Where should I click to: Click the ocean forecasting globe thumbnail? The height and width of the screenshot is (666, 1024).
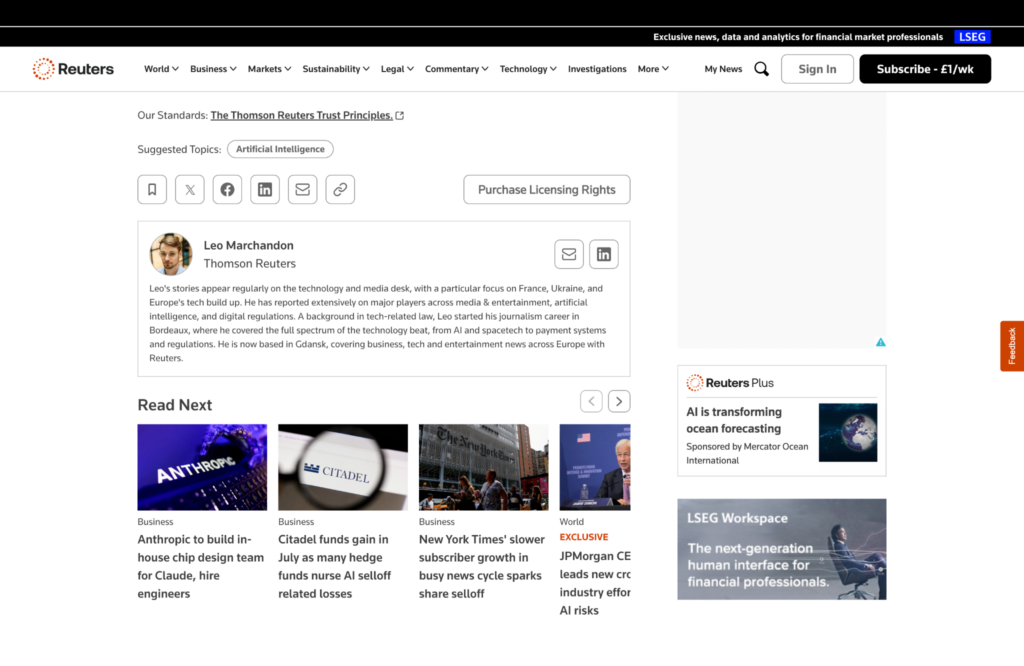click(848, 432)
